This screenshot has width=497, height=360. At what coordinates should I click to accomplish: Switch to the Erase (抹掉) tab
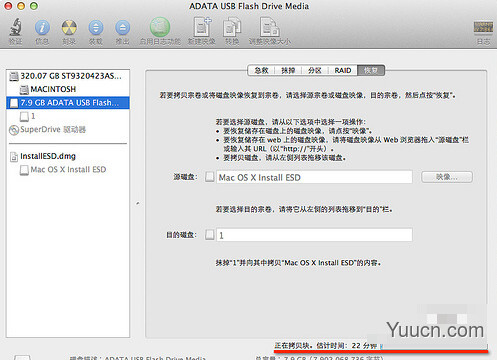(x=288, y=70)
